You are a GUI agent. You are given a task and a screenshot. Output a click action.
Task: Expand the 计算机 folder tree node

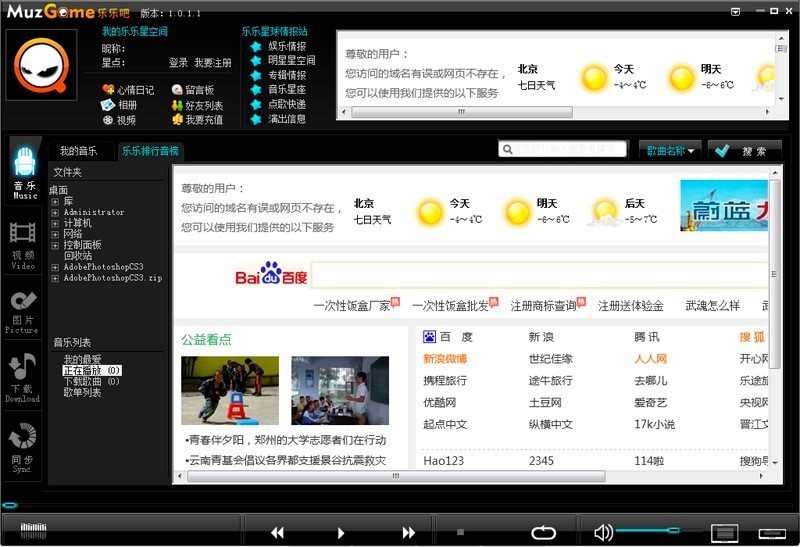[56, 223]
